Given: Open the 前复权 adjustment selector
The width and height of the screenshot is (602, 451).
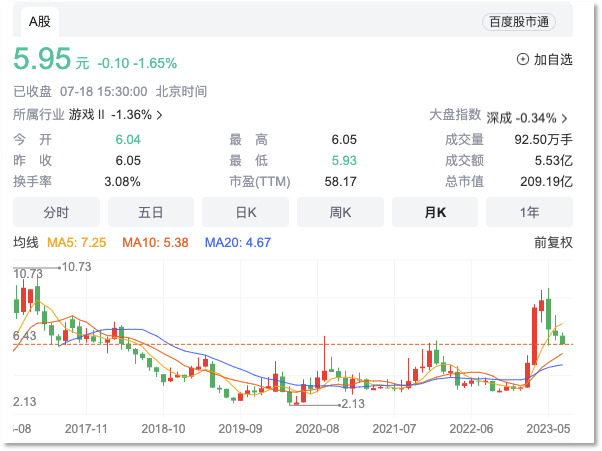Looking at the screenshot, I should pos(553,242).
